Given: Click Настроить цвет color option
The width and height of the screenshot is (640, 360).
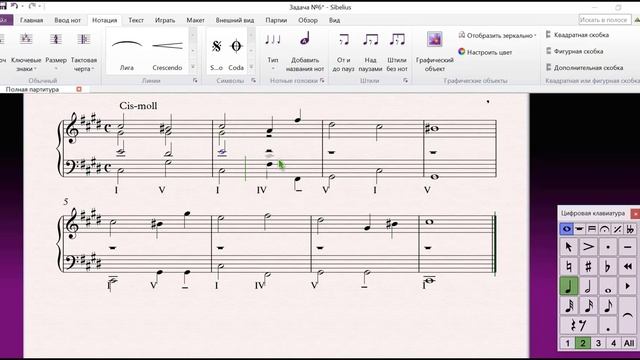Looking at the screenshot, I should tap(485, 52).
